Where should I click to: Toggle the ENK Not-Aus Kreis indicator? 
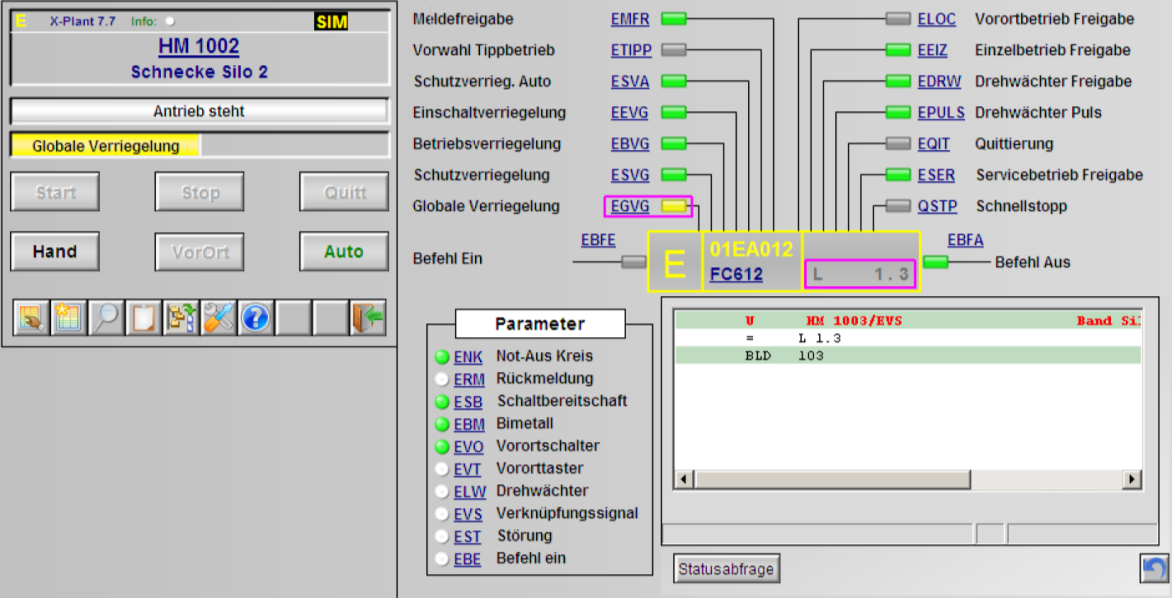pos(442,357)
